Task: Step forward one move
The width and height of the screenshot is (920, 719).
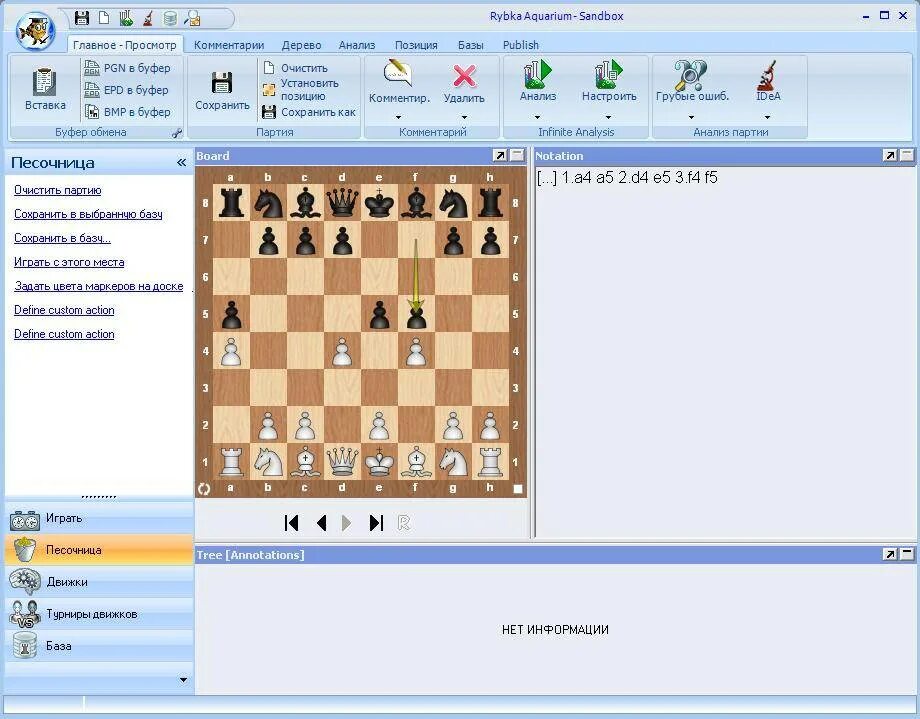Action: (x=346, y=522)
